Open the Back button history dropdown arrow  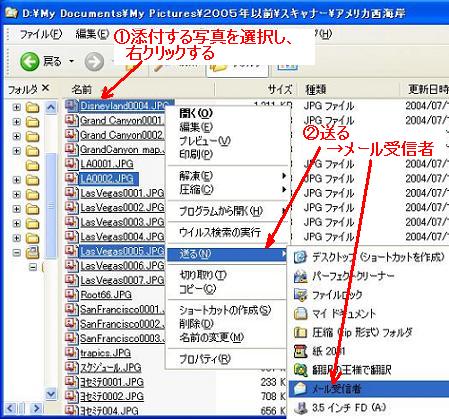pos(71,61)
